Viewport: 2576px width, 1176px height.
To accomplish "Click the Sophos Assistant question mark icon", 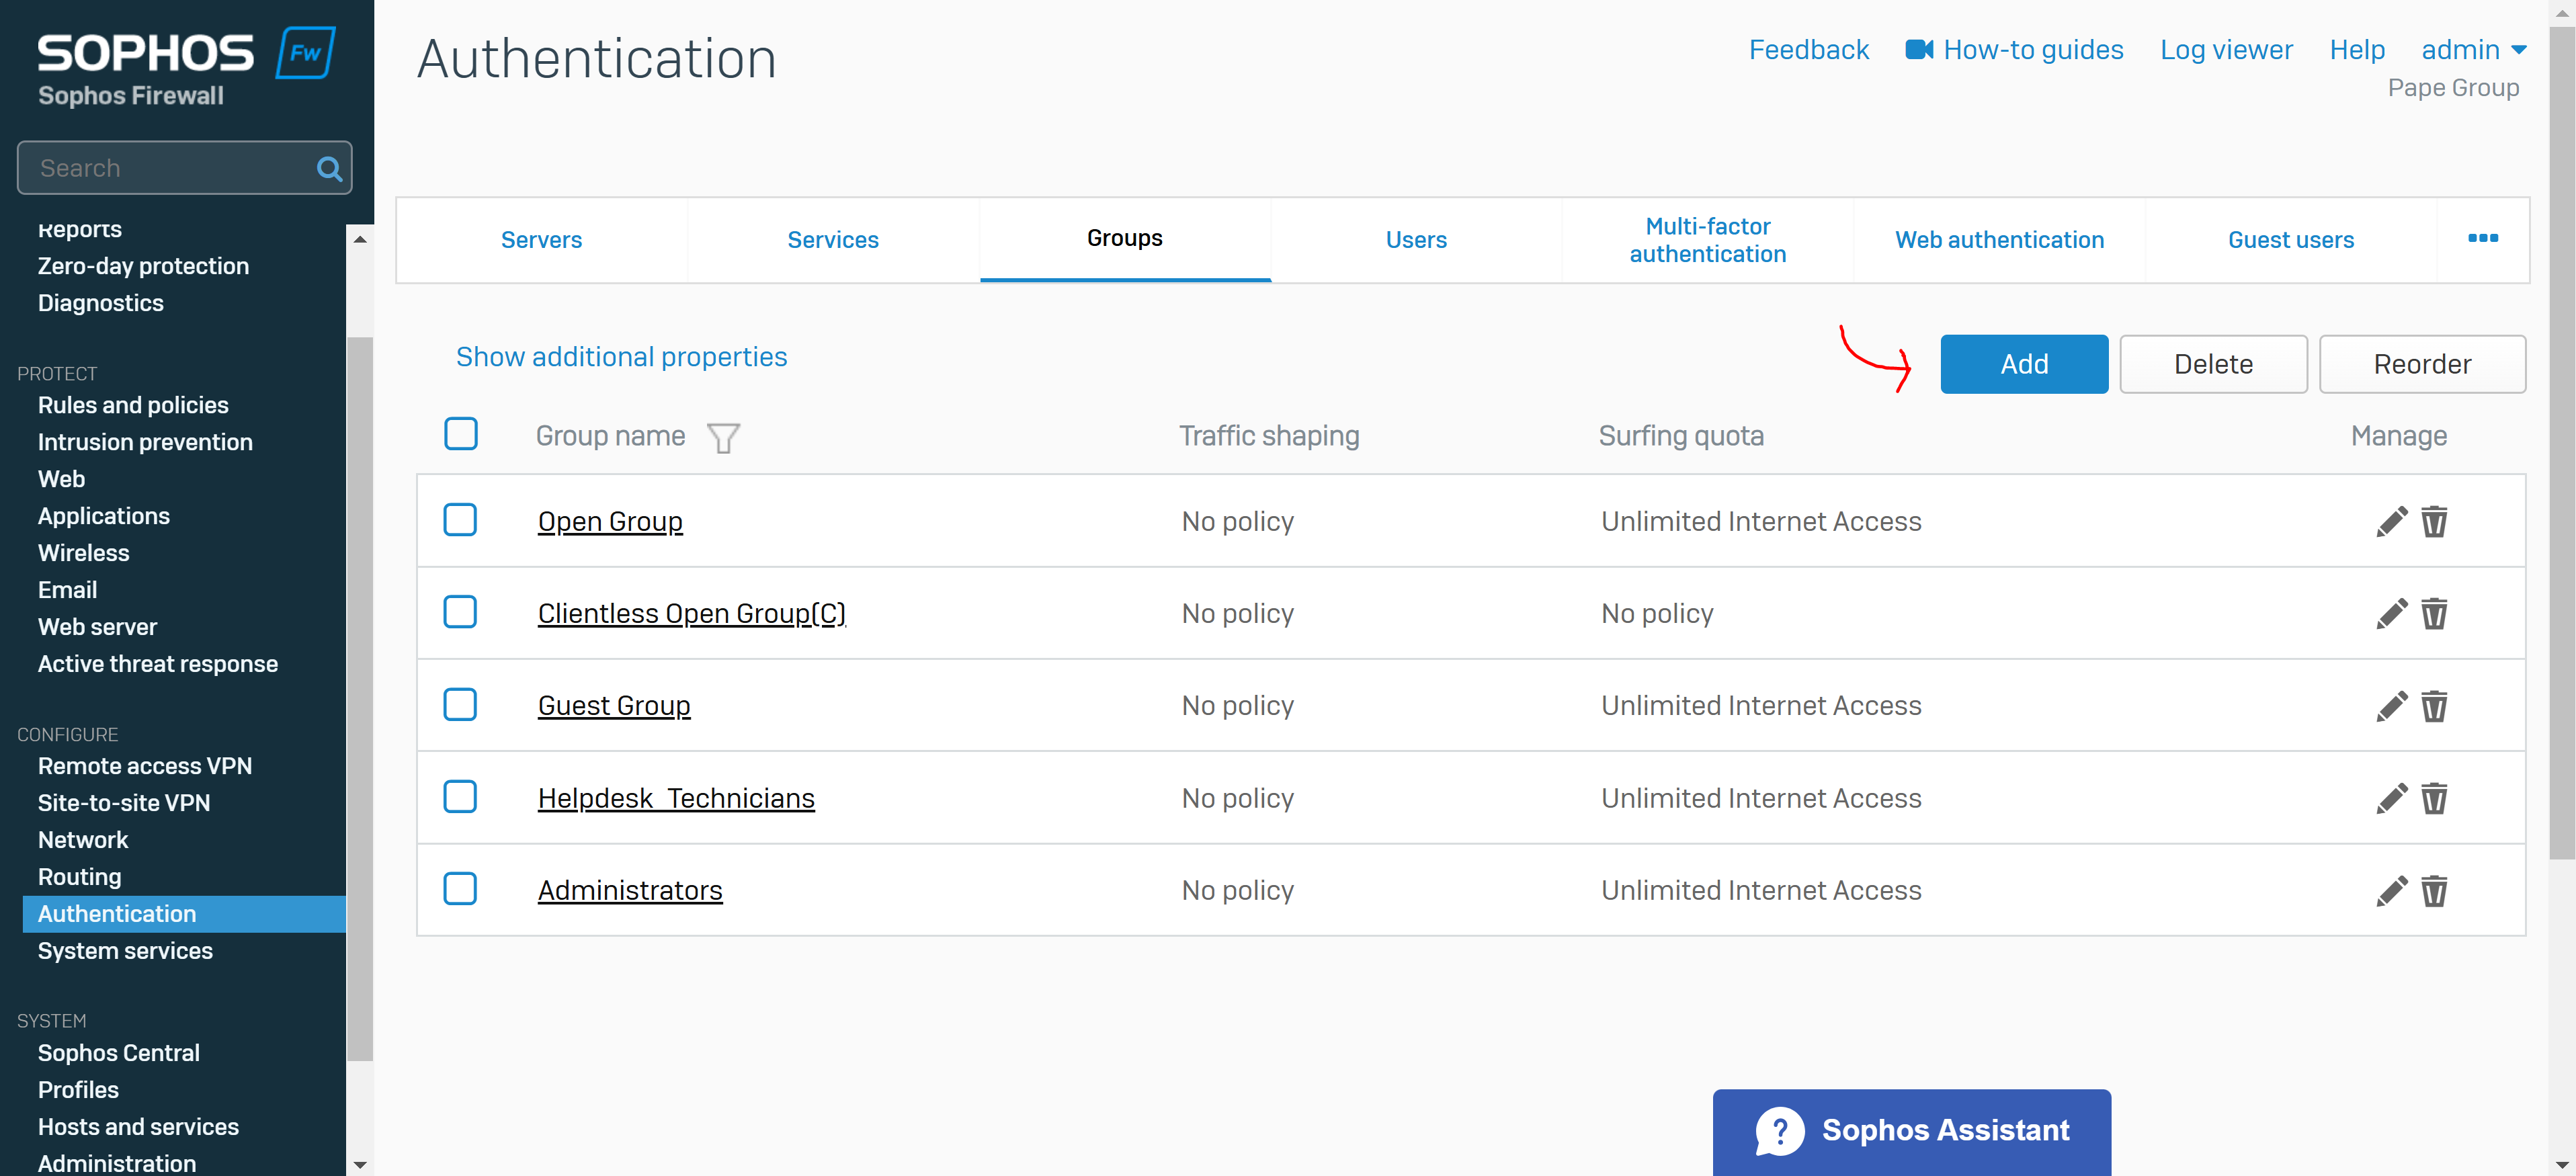I will coord(1780,1131).
